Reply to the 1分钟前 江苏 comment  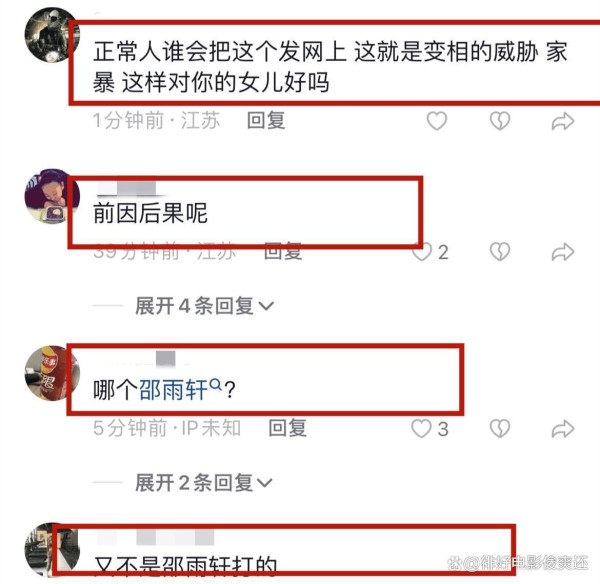[x=266, y=121]
